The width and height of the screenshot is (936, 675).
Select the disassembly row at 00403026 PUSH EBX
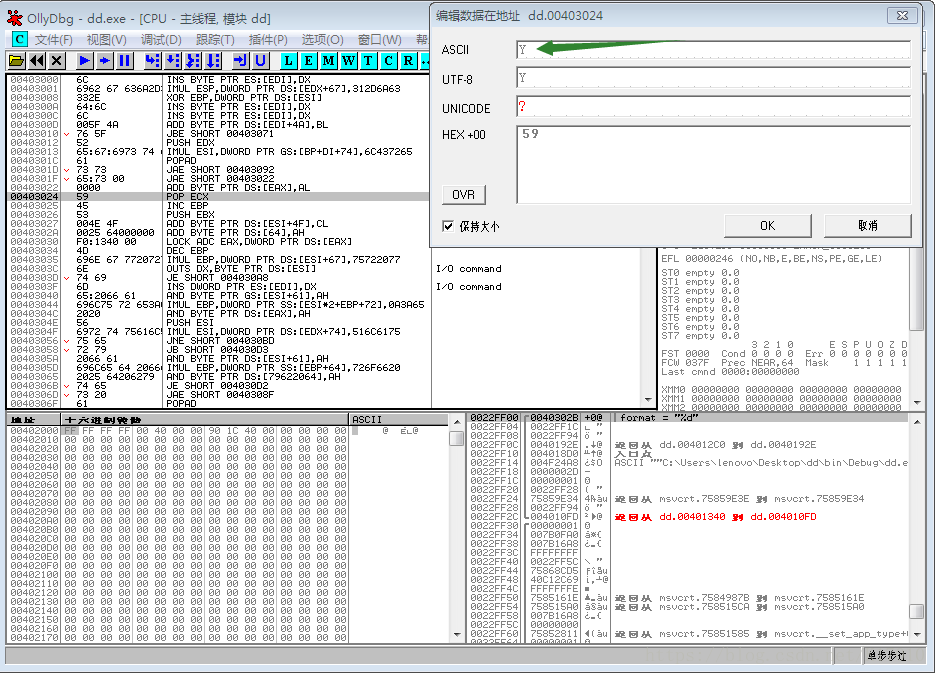(x=218, y=214)
